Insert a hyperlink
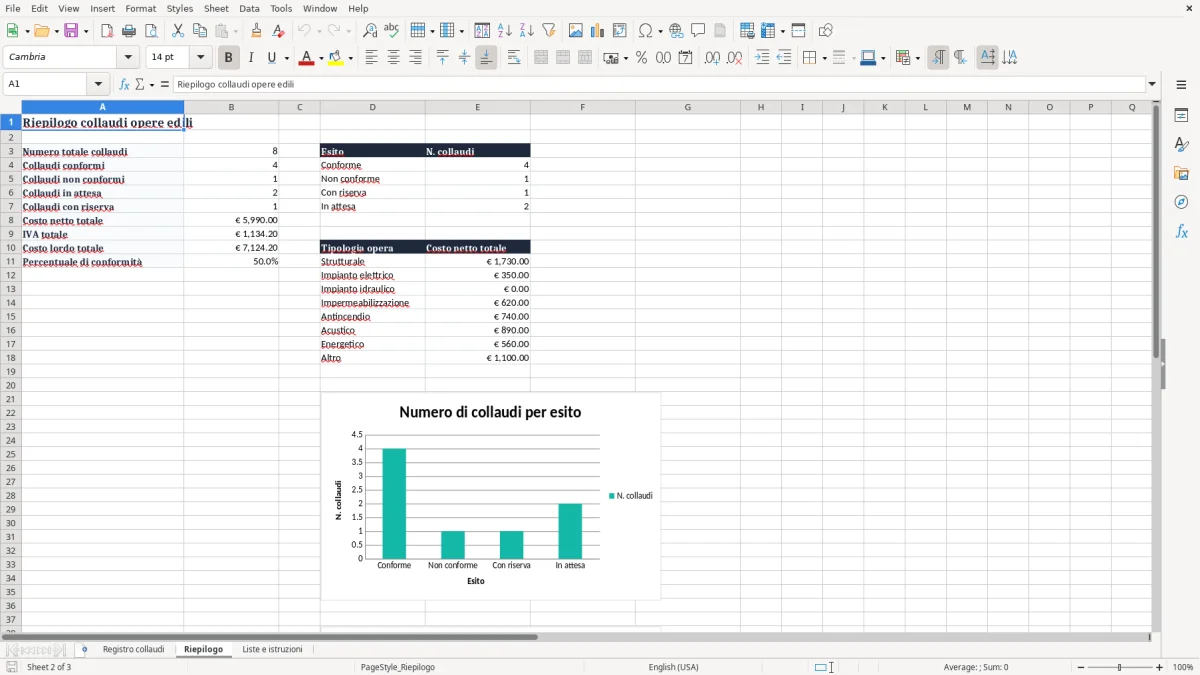The width and height of the screenshot is (1200, 675). click(x=676, y=31)
